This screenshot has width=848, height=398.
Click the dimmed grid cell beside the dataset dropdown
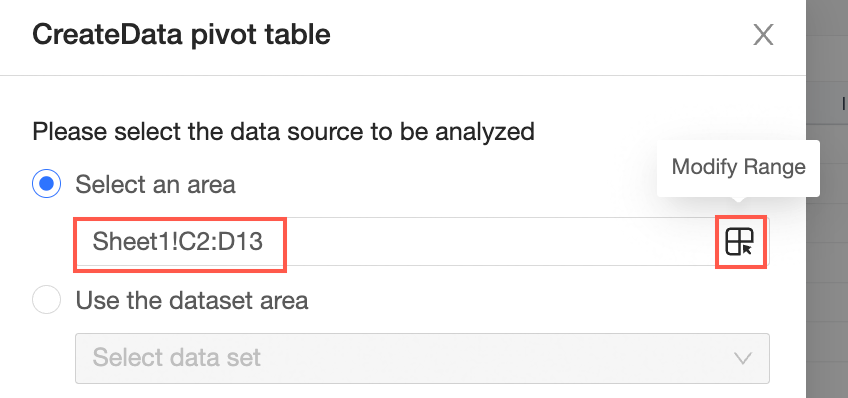pyautogui.click(x=827, y=358)
